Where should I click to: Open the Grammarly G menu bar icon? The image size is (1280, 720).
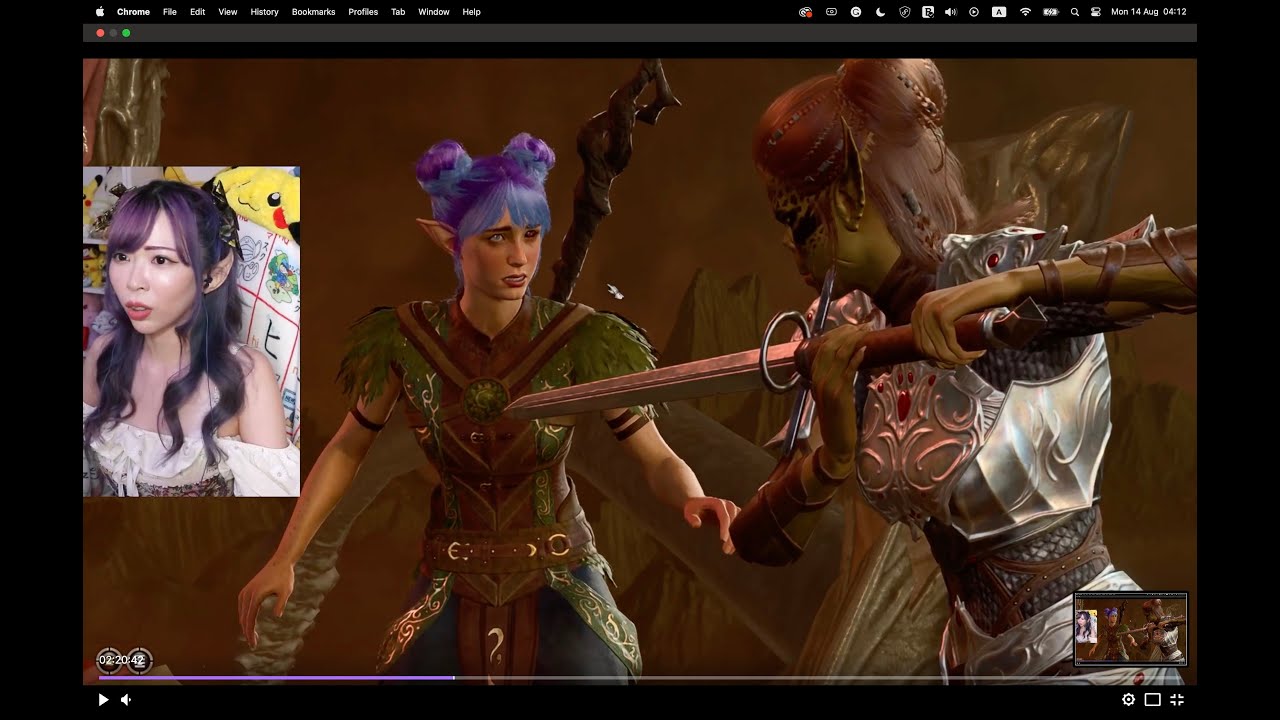(x=856, y=12)
